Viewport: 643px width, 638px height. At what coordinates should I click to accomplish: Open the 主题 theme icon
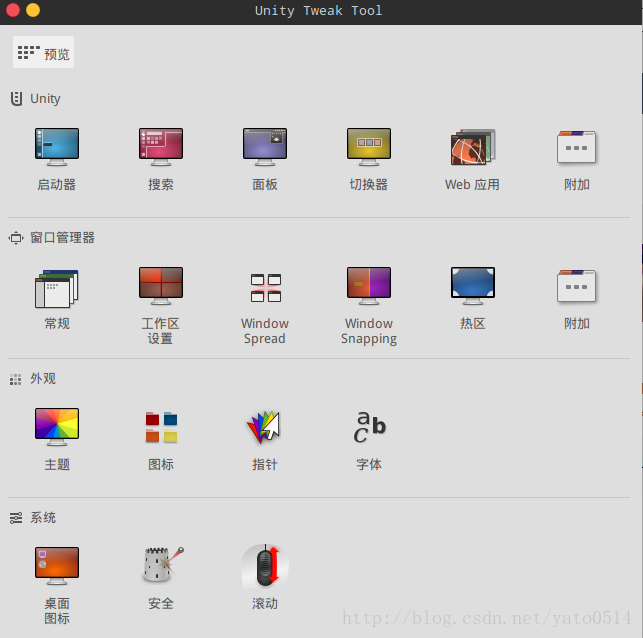point(57,427)
